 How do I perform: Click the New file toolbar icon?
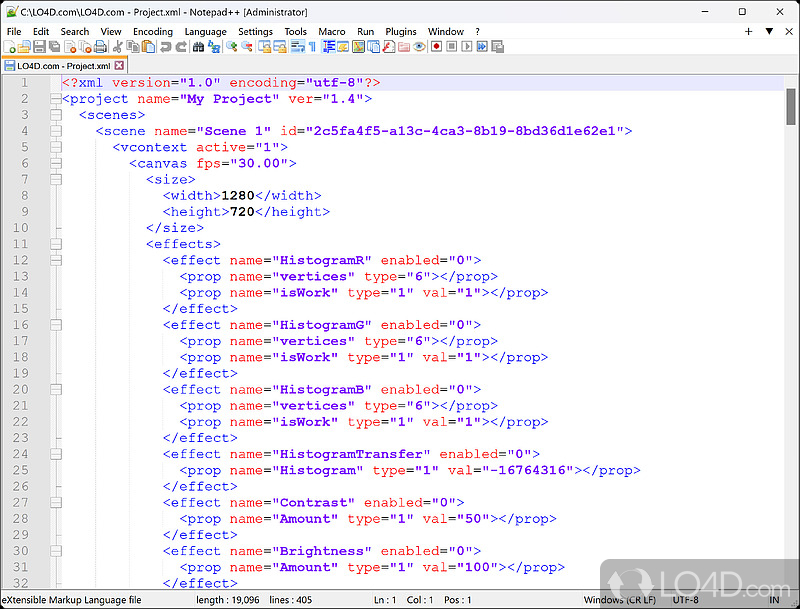point(10,47)
